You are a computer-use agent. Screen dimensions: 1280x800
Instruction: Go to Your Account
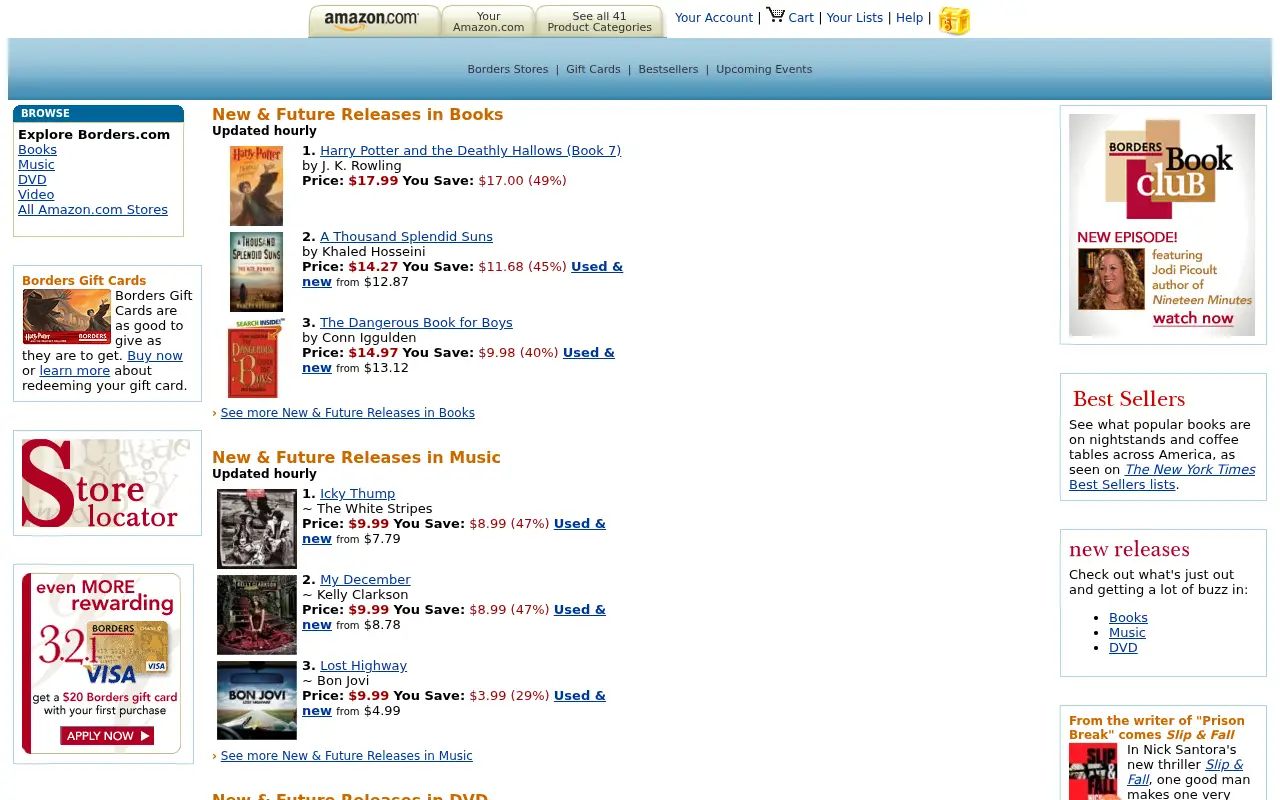point(714,17)
